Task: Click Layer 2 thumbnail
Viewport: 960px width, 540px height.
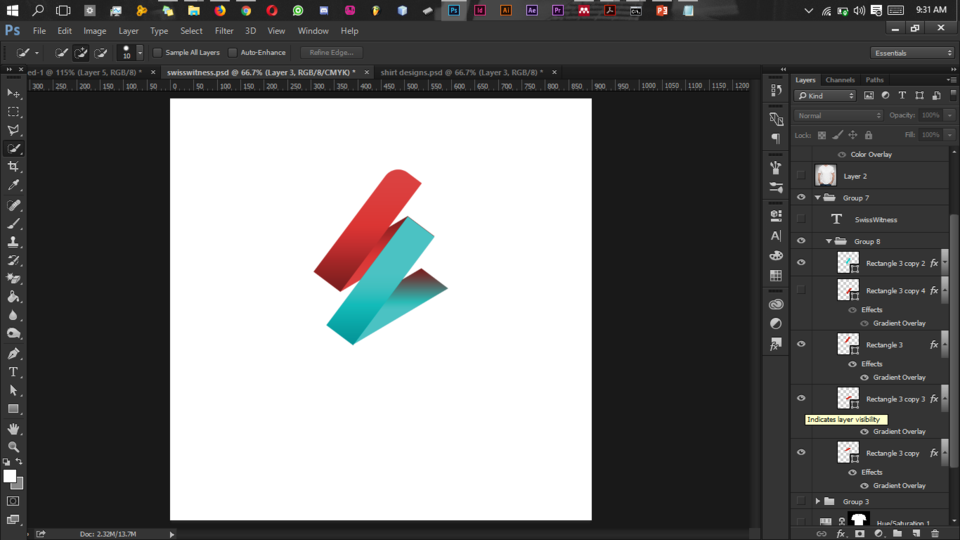Action: [x=825, y=176]
